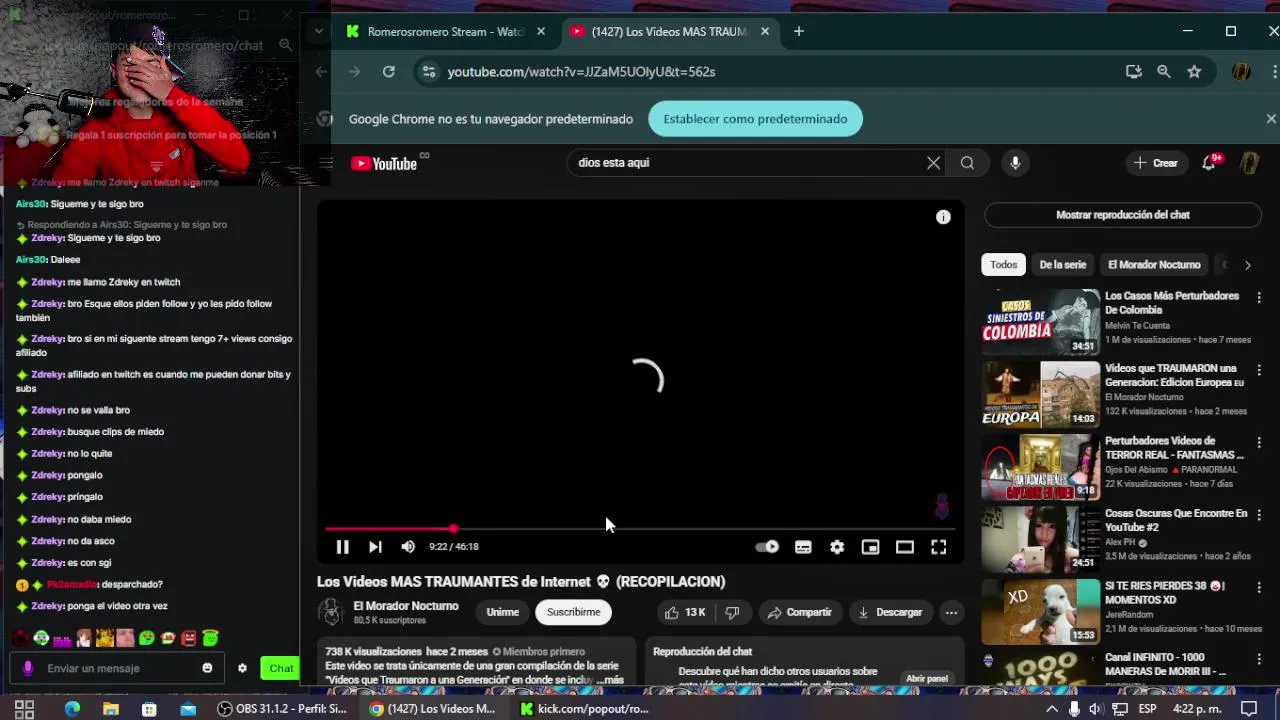Switch to OBS 31.1.2 taskbar window
The width and height of the screenshot is (1280, 720).
pyautogui.click(x=283, y=709)
